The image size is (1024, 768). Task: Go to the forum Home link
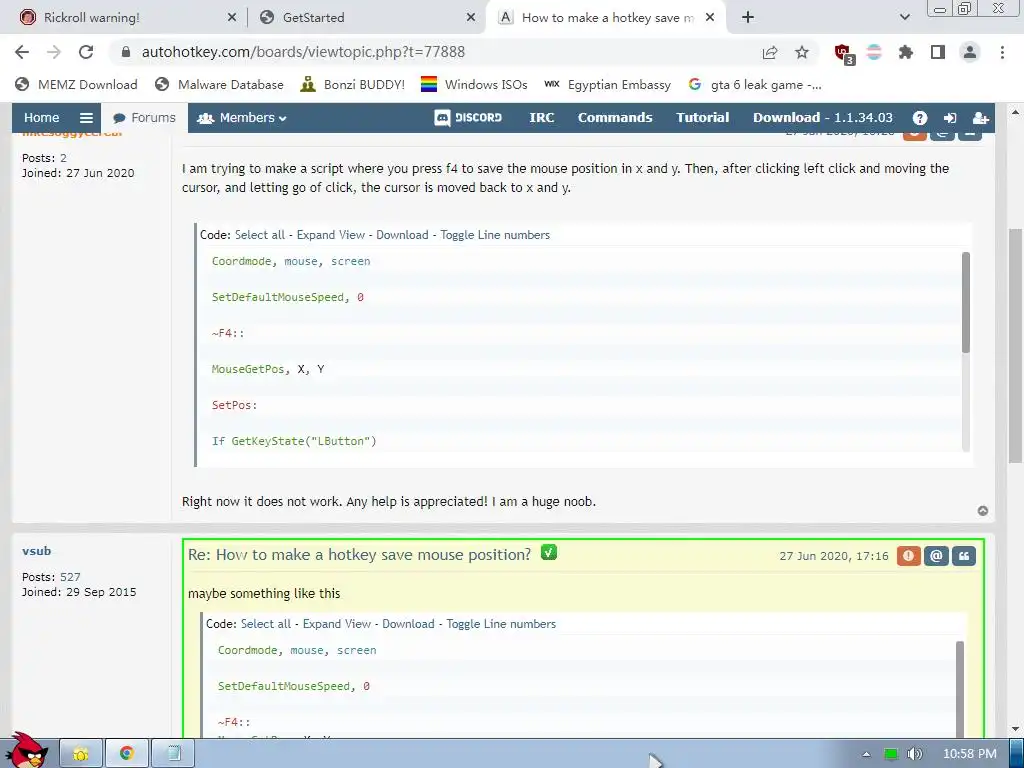(41, 118)
